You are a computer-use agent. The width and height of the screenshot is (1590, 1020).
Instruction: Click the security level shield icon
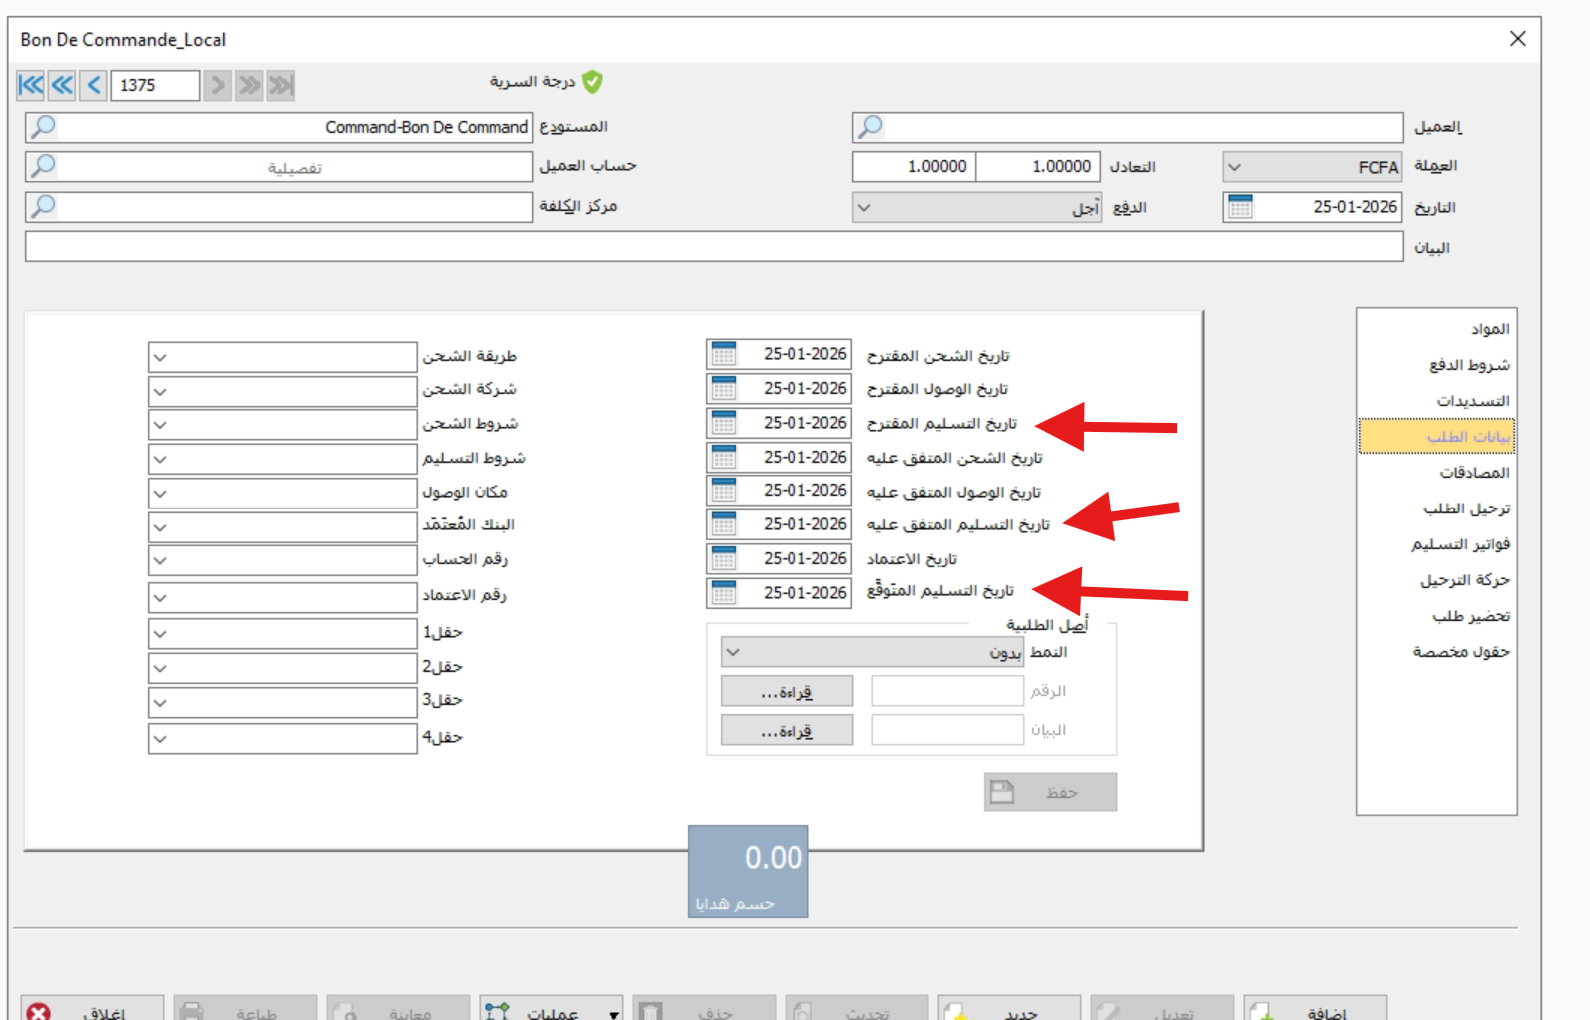pos(592,82)
